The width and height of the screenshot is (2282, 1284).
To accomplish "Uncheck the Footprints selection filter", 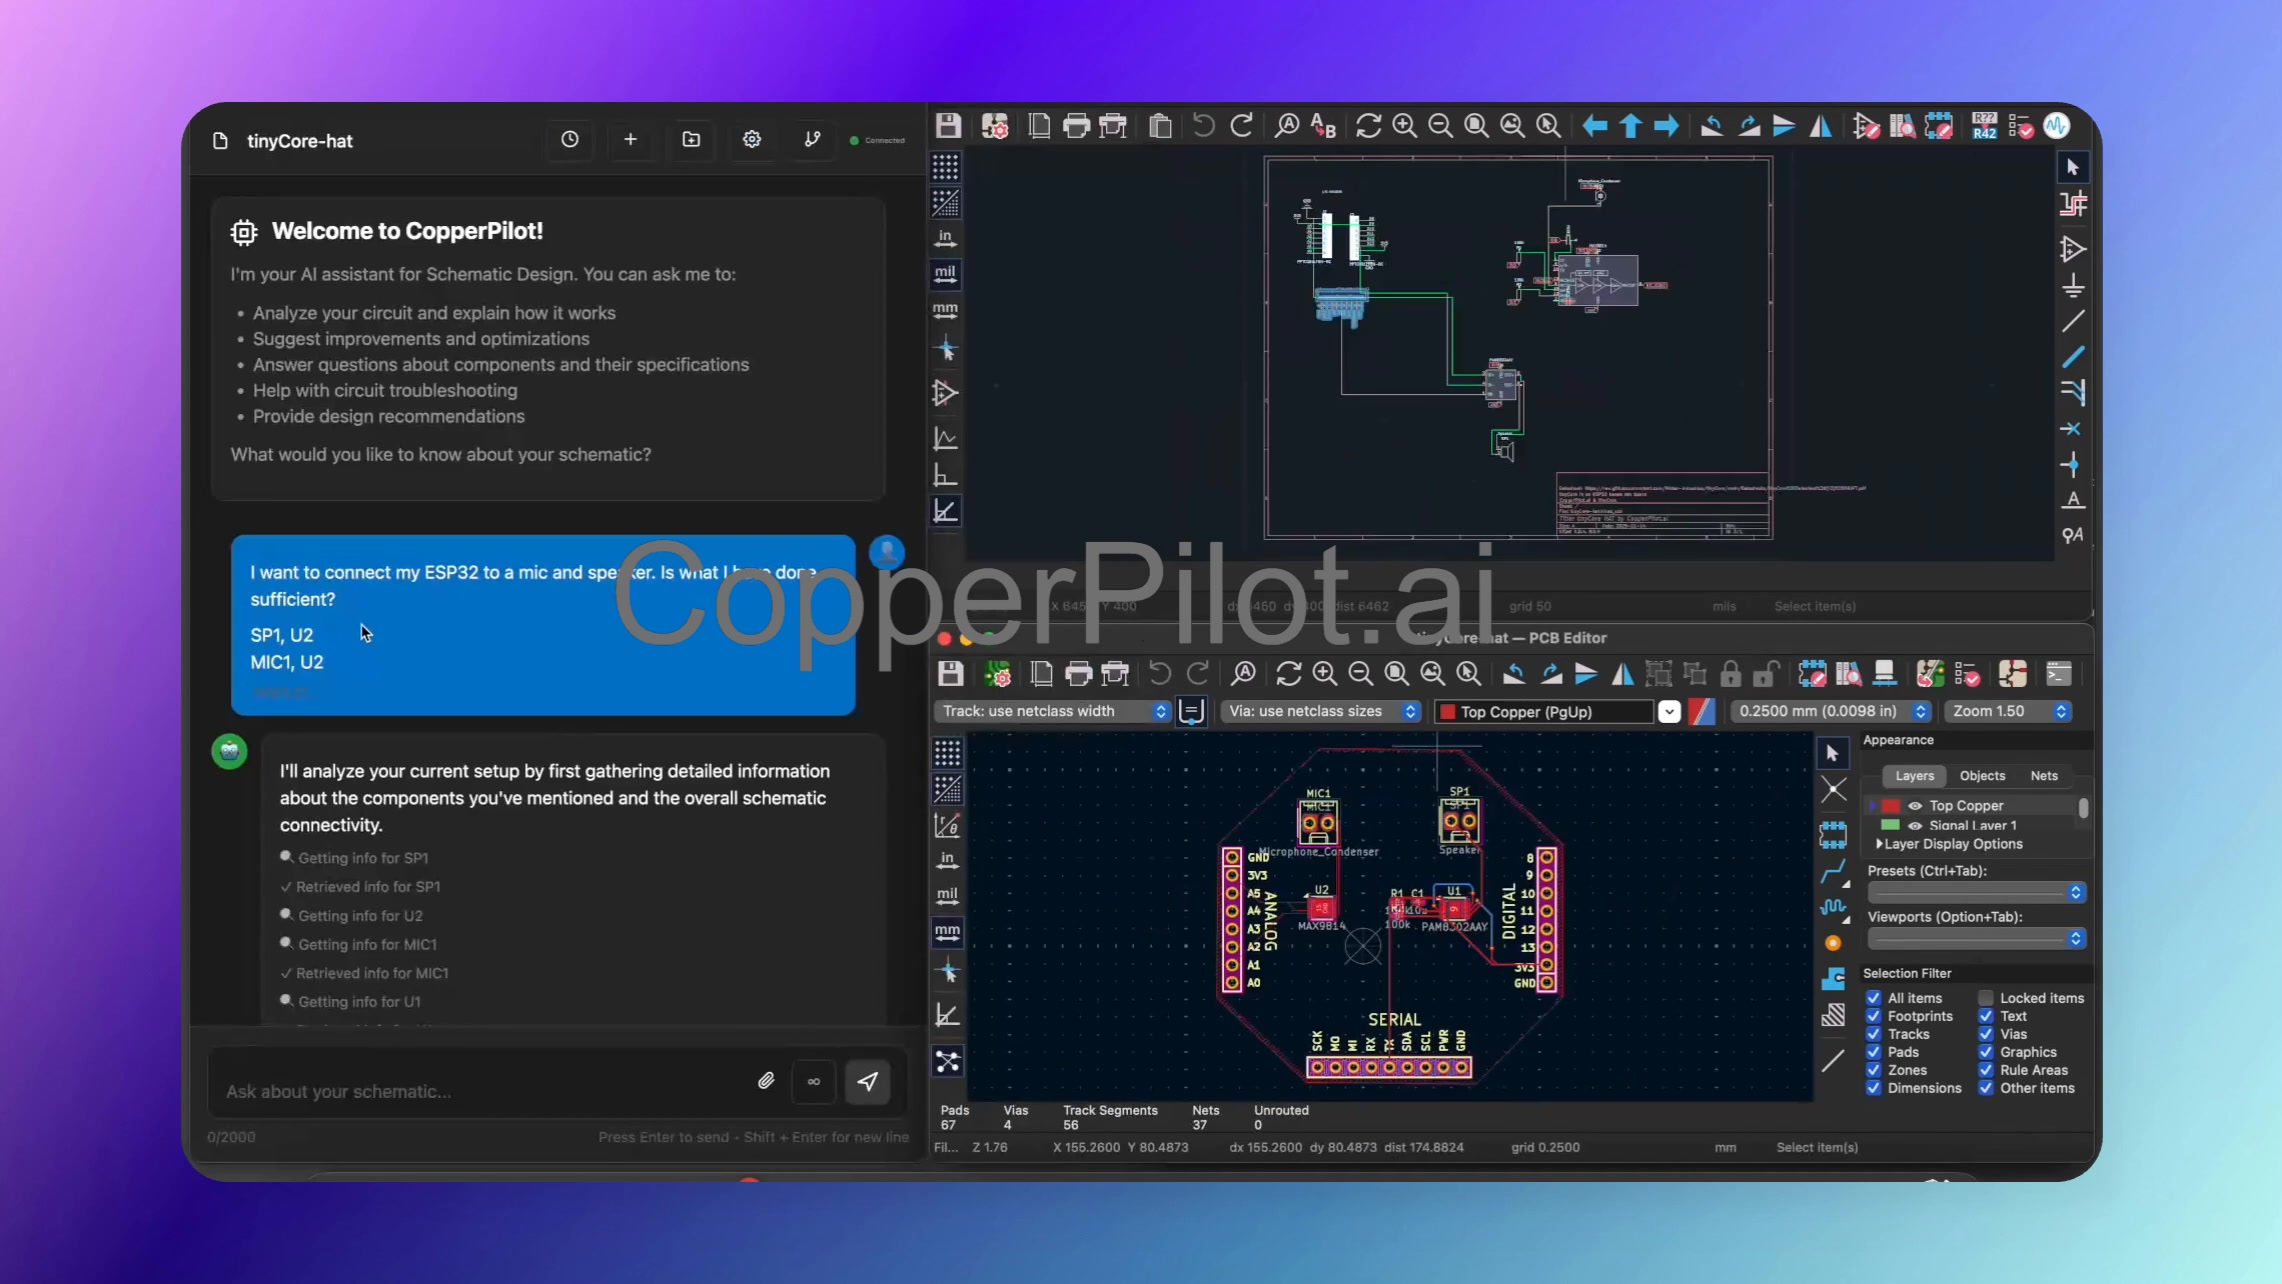I will click(1874, 1016).
